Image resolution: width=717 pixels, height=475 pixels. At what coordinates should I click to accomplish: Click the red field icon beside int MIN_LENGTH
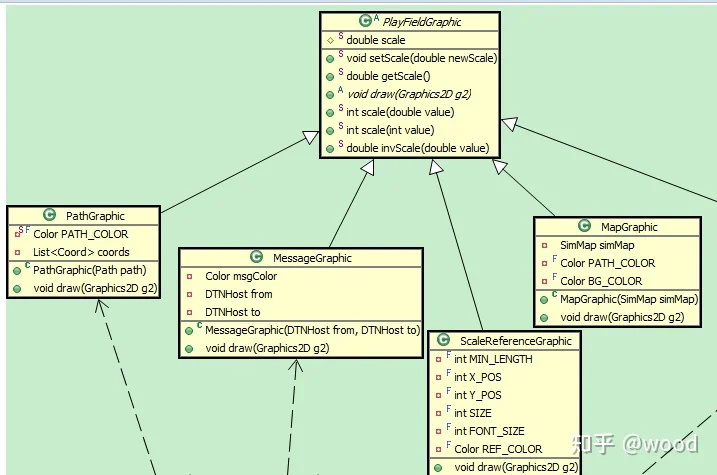[439, 360]
